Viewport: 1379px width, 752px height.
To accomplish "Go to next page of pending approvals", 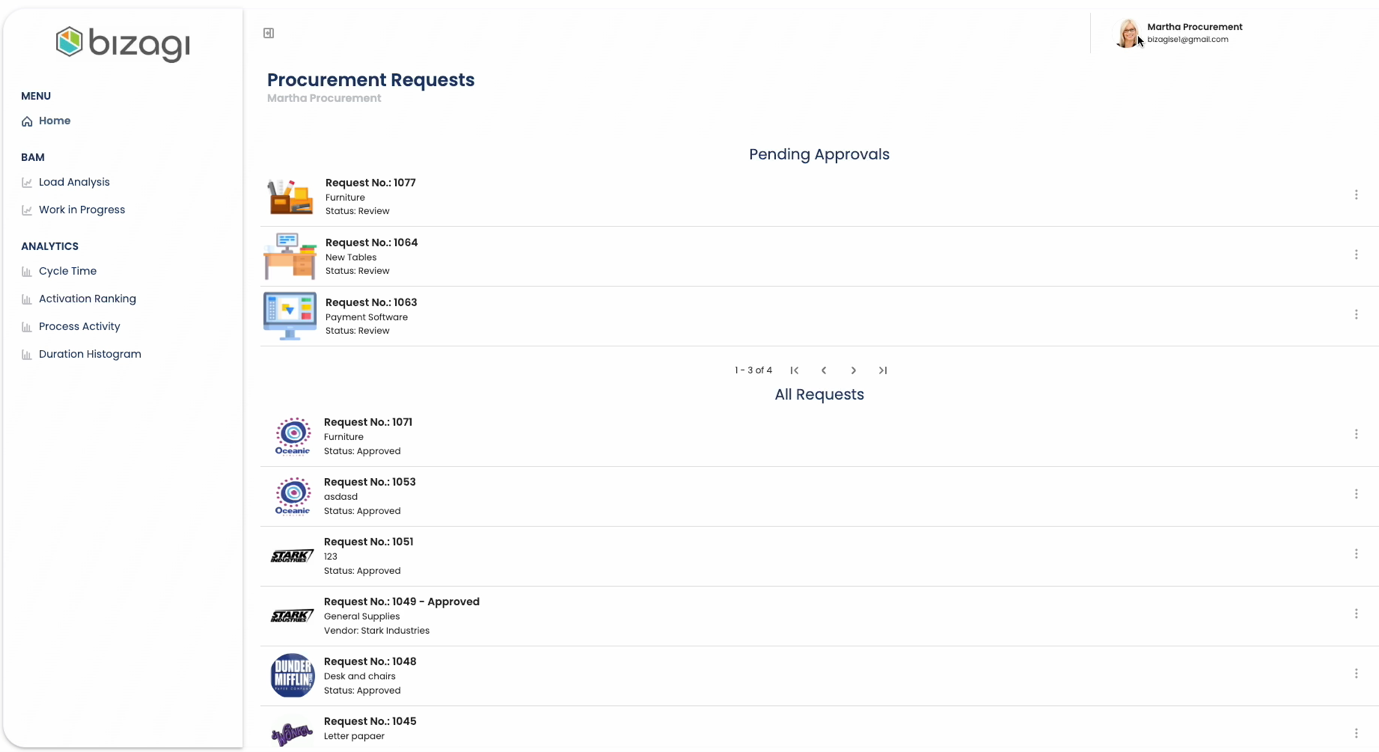I will (853, 371).
